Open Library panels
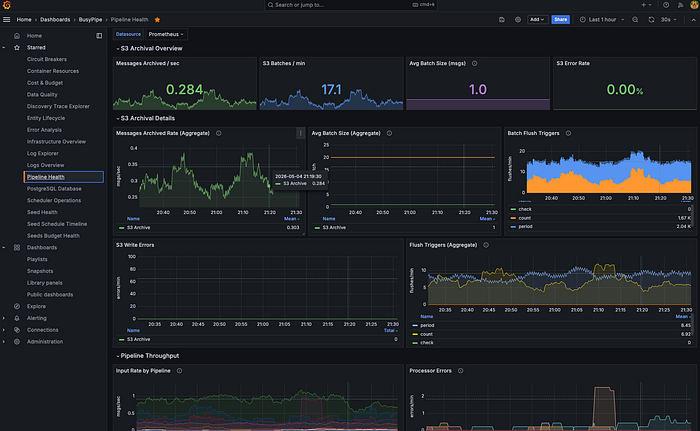 tap(45, 283)
